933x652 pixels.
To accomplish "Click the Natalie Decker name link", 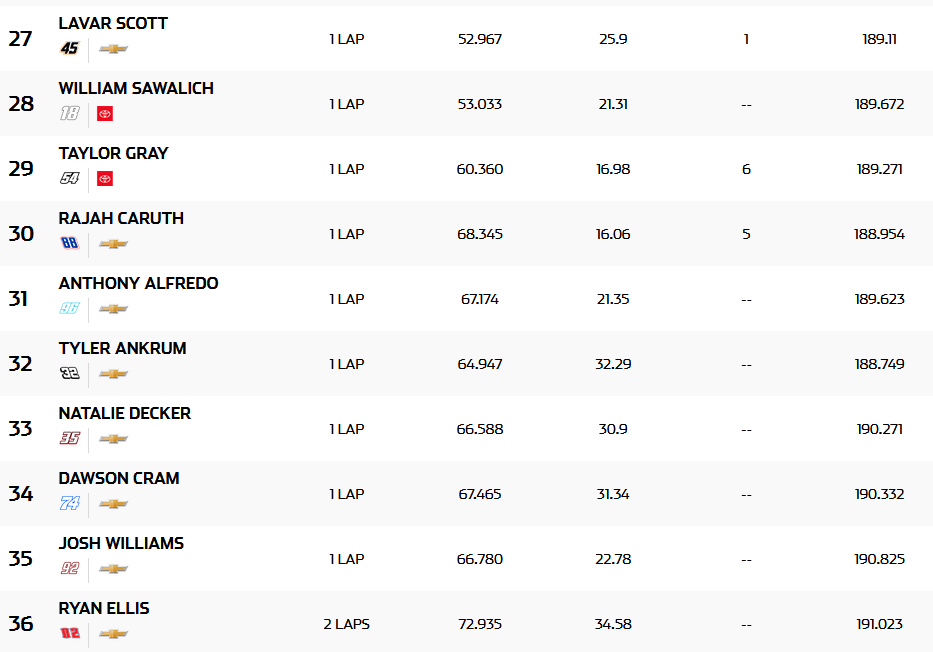I will tap(124, 413).
